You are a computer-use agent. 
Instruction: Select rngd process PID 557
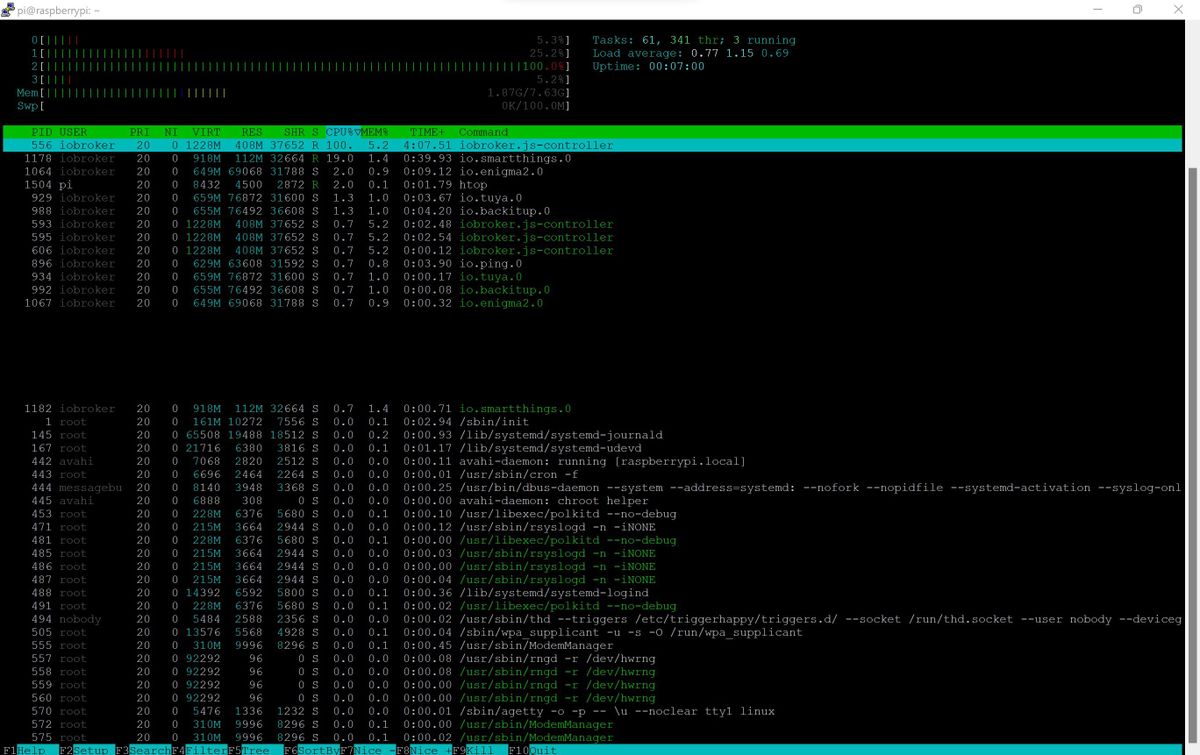tap(592, 658)
